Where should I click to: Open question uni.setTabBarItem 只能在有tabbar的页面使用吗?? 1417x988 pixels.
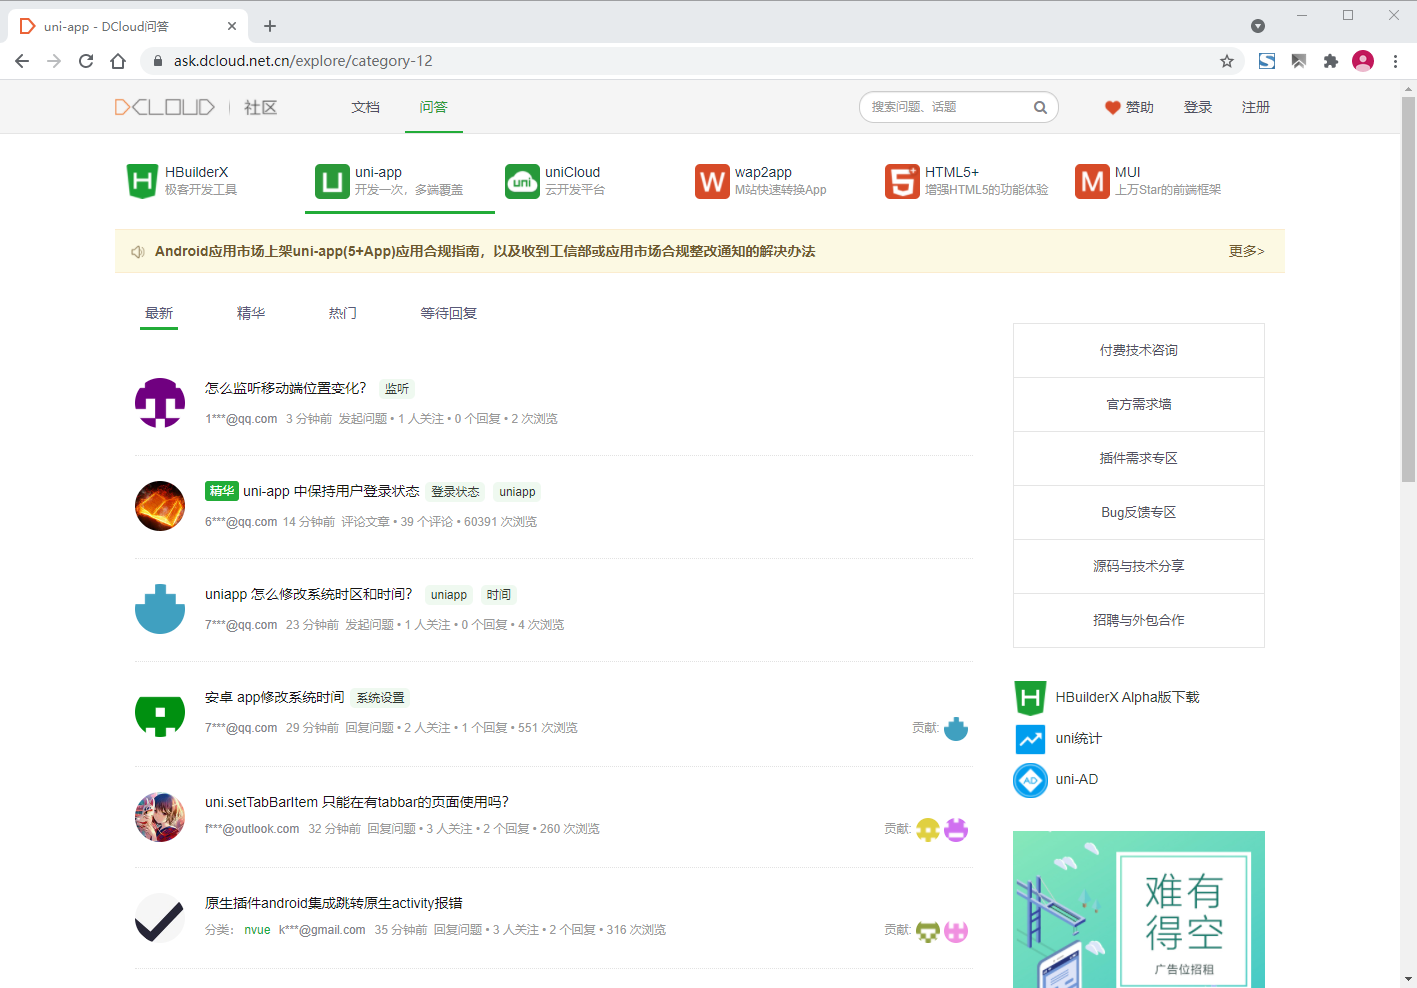click(x=357, y=802)
